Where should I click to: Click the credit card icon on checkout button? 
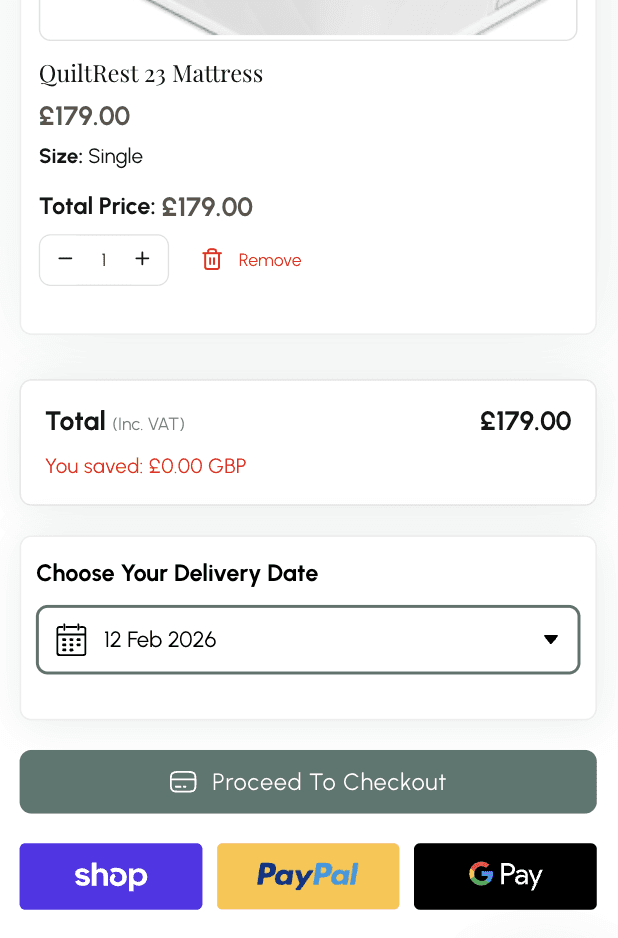(x=184, y=782)
